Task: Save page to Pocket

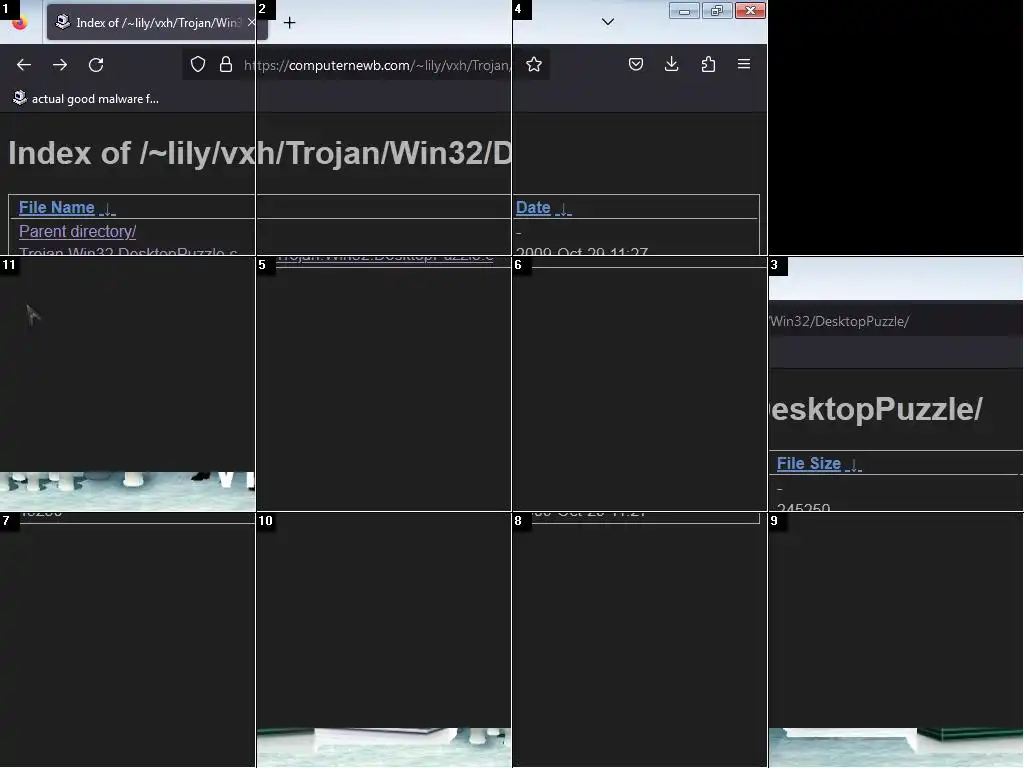Action: pos(635,64)
